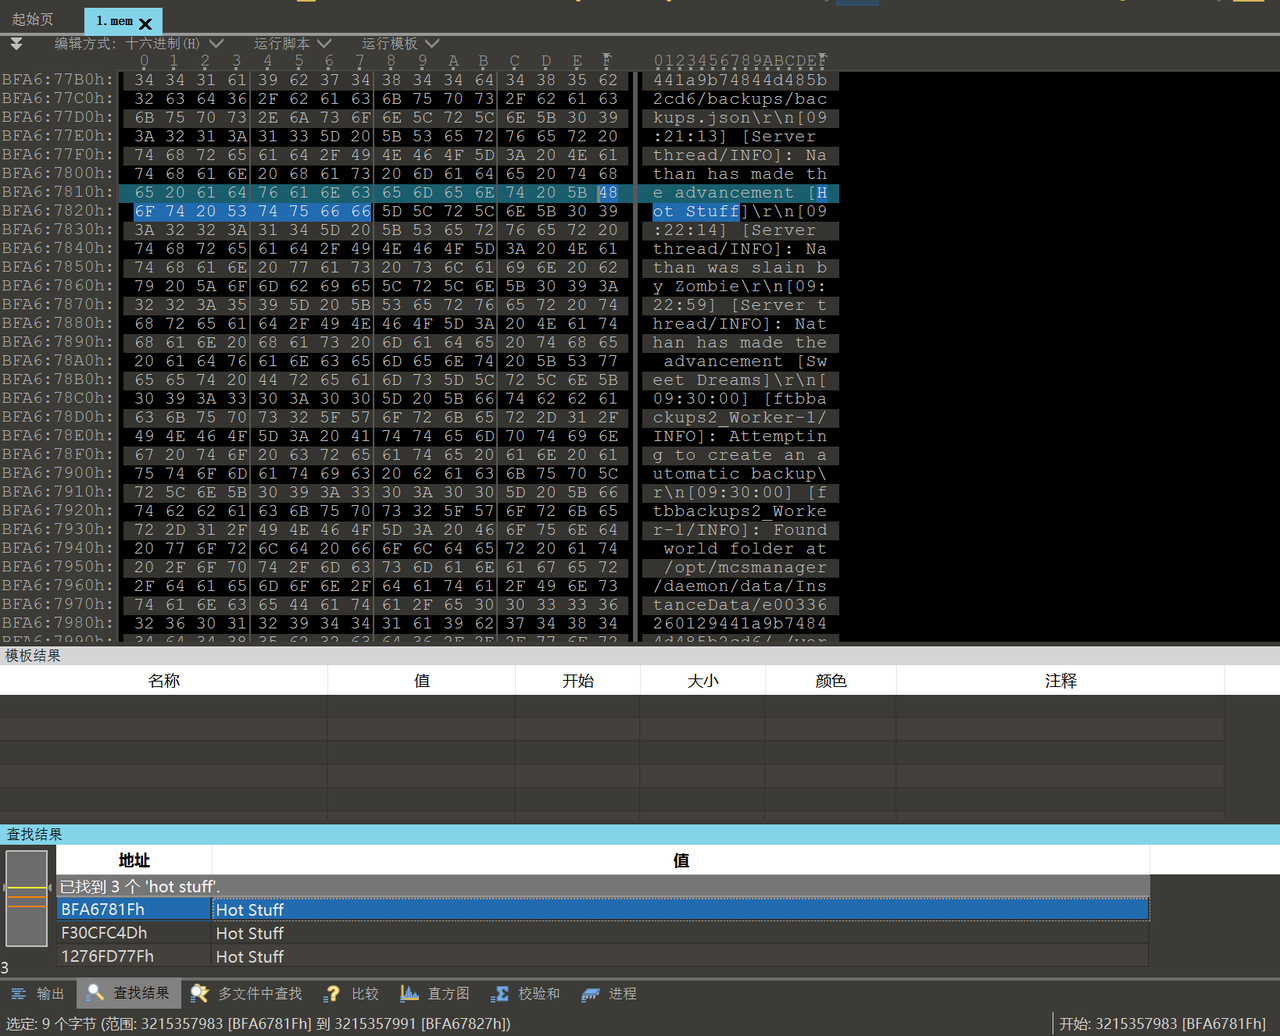Image resolution: width=1280 pixels, height=1036 pixels.
Task: Click the find results minimap position bar
Action: (x=26, y=898)
